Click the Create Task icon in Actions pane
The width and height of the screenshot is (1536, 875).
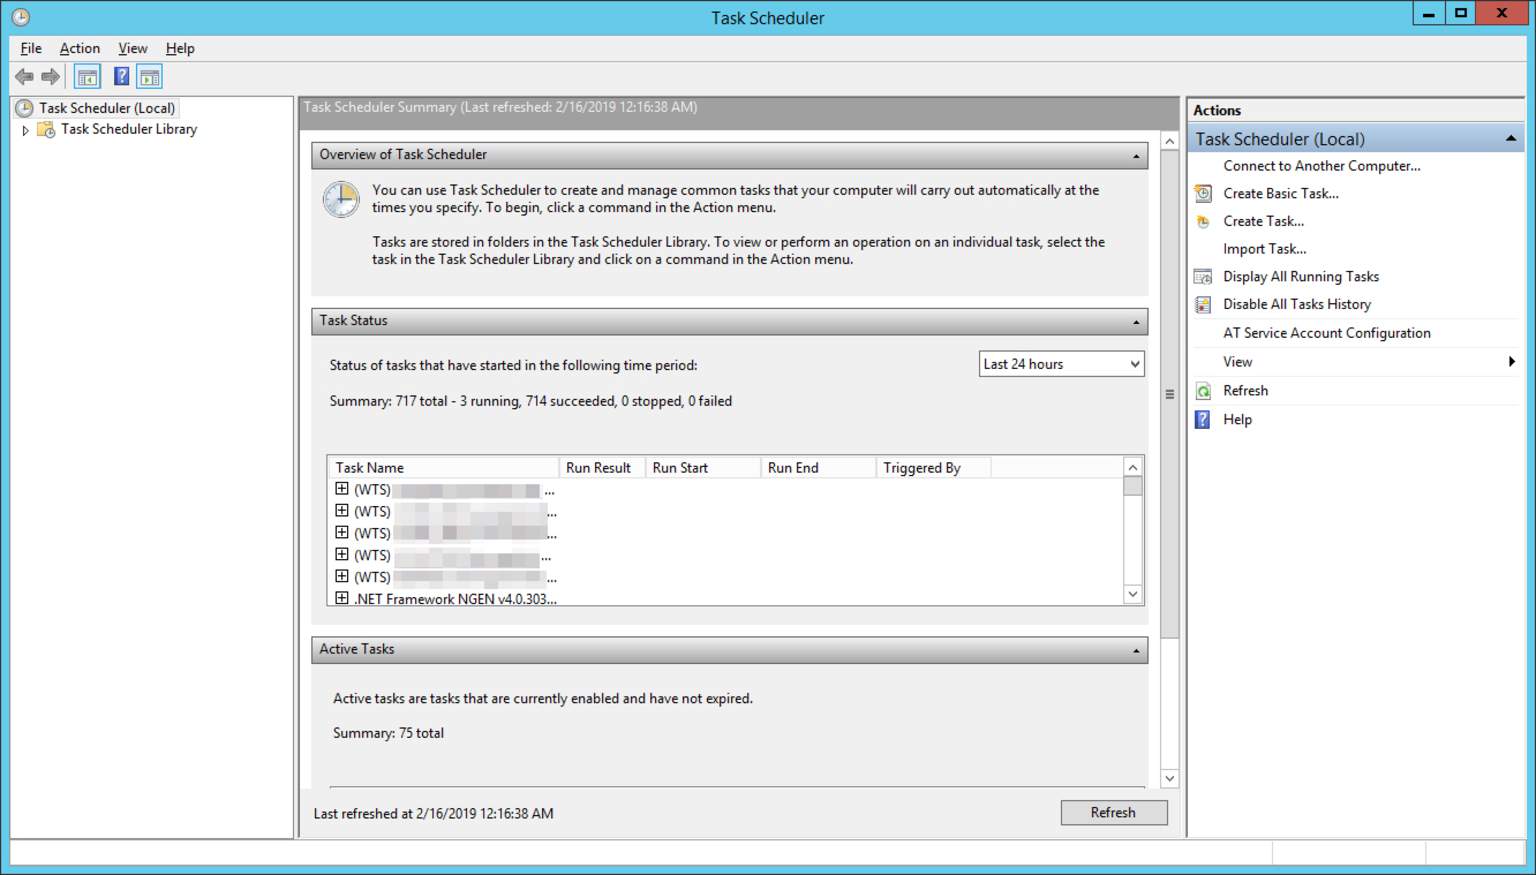tap(1203, 221)
